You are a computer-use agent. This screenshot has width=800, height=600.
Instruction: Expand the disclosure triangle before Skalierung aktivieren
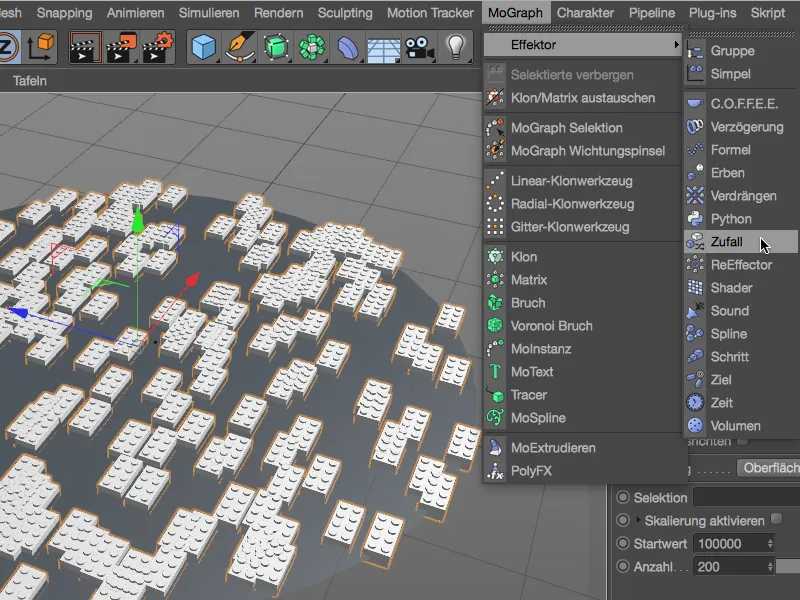click(x=638, y=519)
